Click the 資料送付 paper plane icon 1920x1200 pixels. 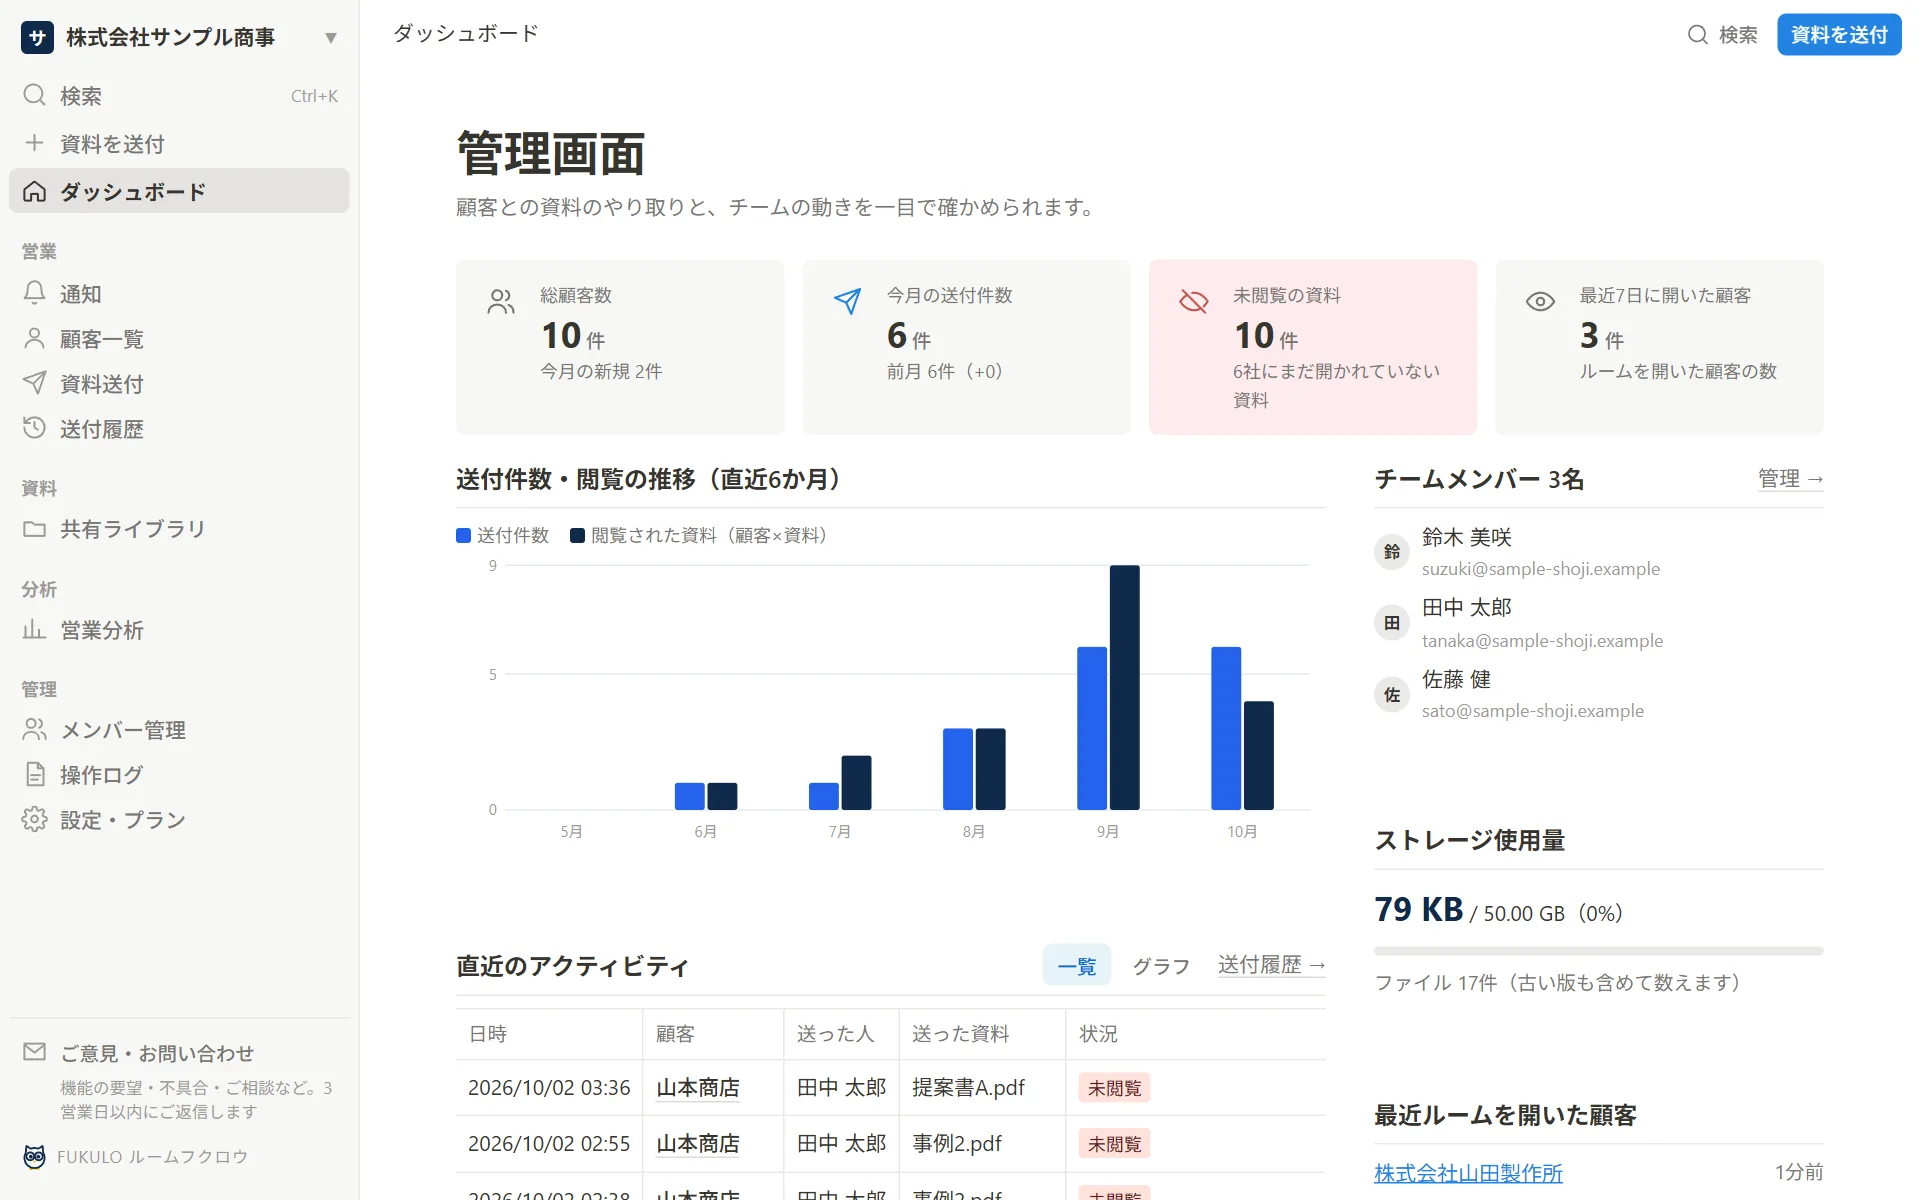tap(35, 383)
